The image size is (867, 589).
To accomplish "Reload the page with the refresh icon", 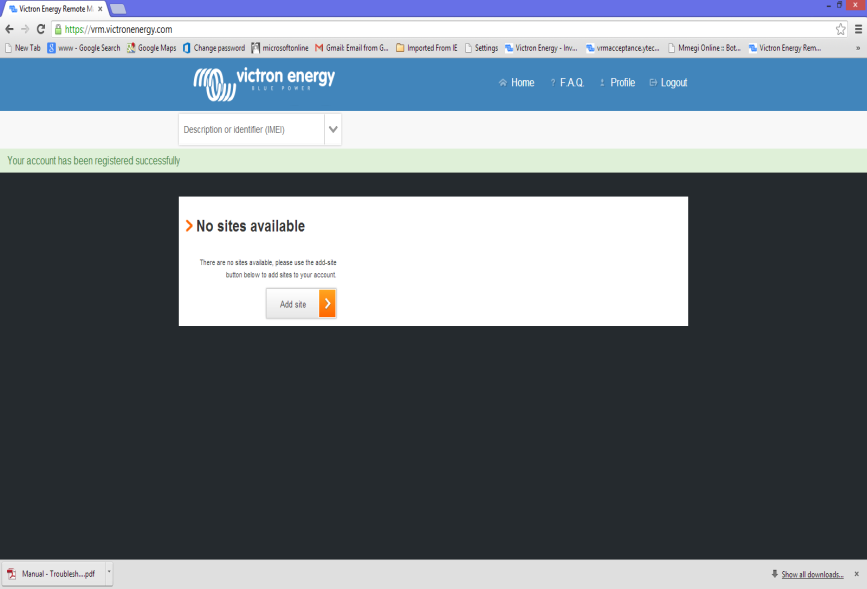I will coord(41,30).
